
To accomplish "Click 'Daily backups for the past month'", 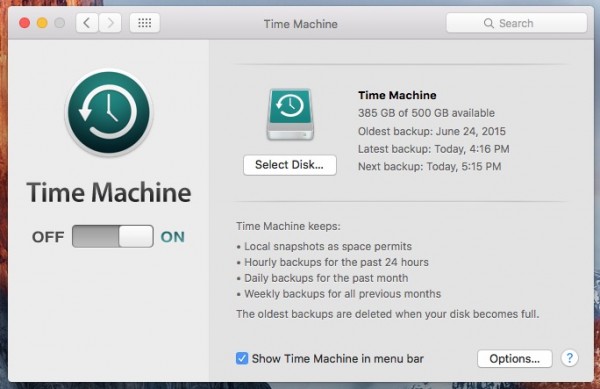I will point(326,278).
